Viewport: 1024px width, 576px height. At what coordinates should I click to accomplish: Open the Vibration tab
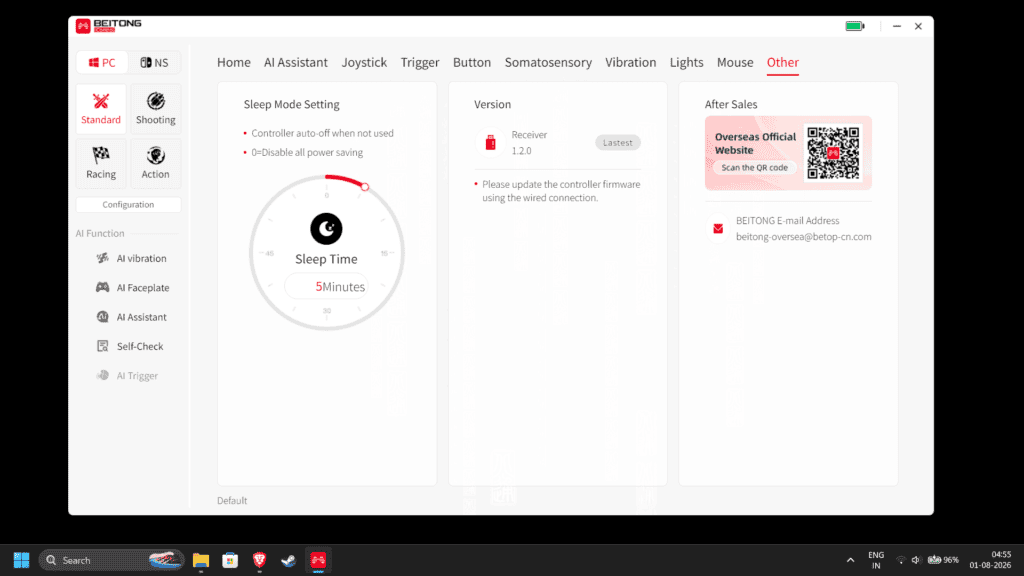630,63
